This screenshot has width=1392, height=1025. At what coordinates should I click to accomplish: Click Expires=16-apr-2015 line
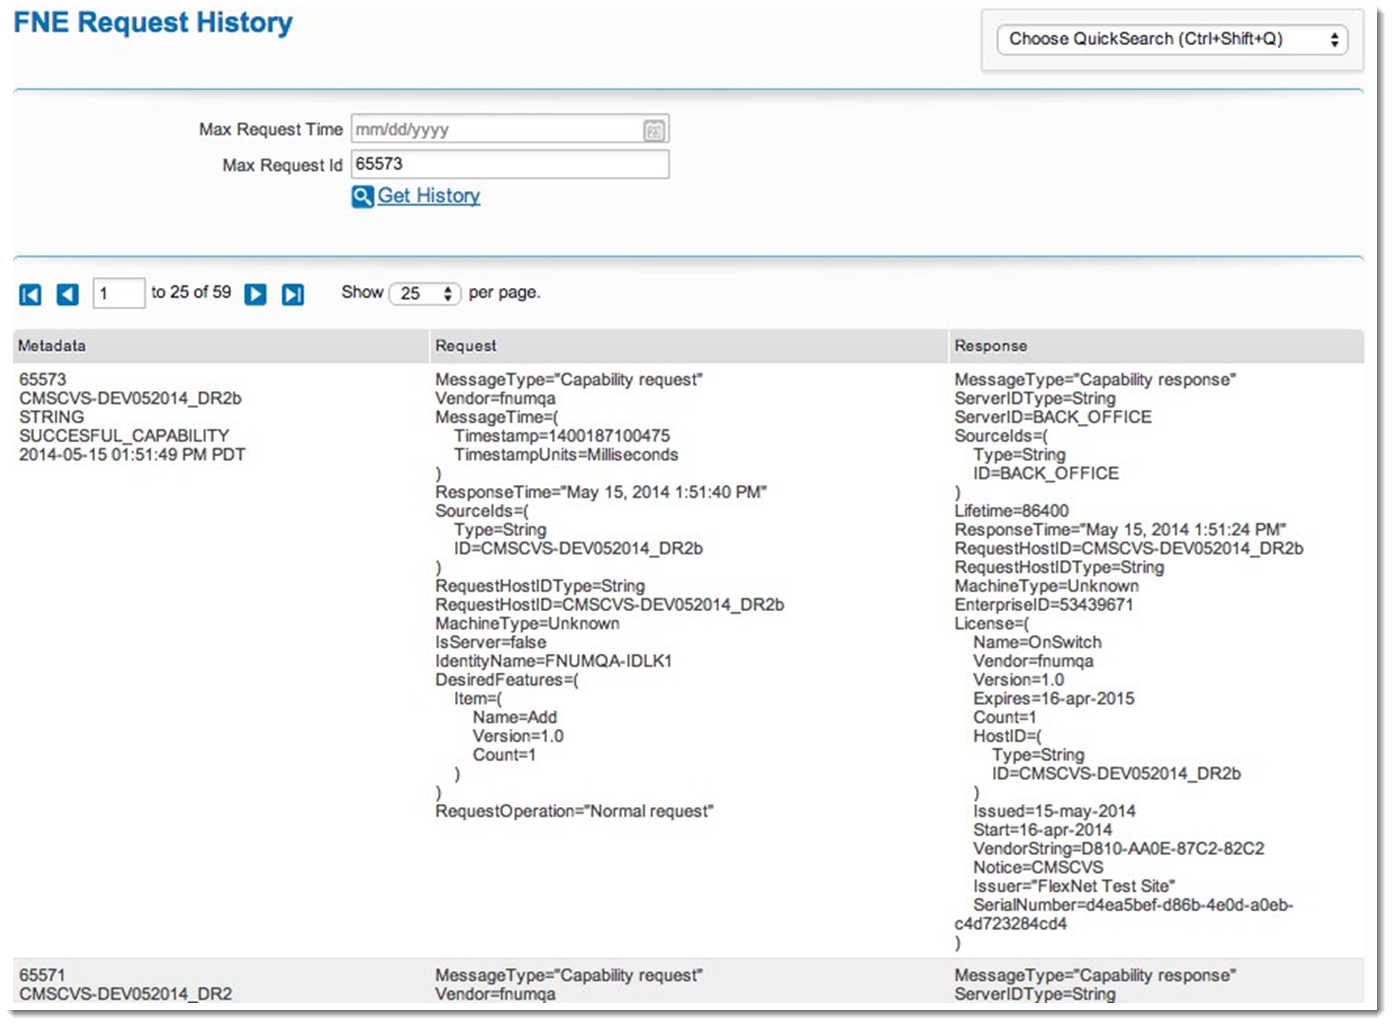(x=1054, y=699)
